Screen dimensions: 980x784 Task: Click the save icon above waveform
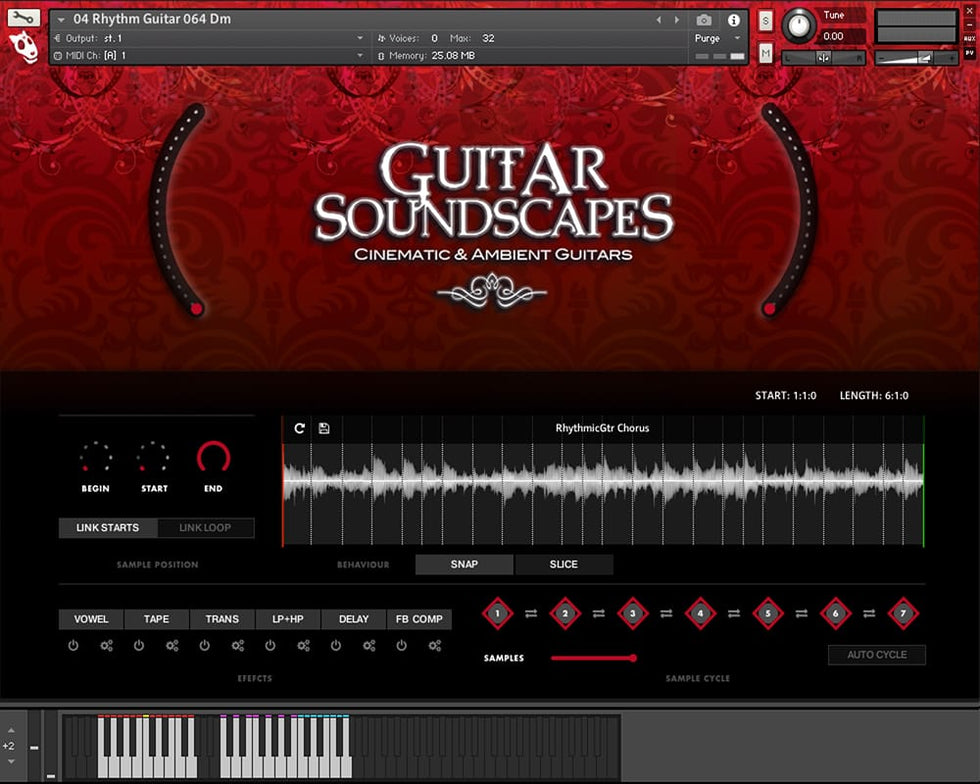point(324,428)
